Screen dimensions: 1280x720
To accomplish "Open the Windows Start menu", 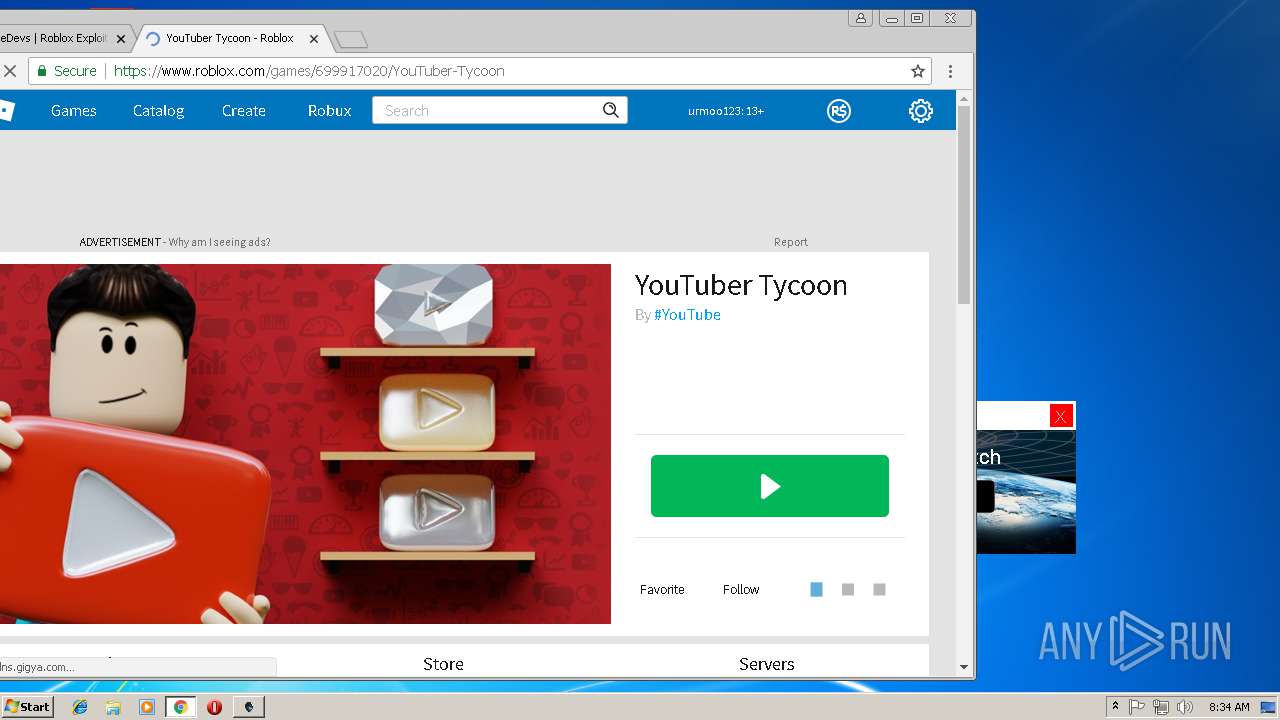I will pyautogui.click(x=28, y=707).
